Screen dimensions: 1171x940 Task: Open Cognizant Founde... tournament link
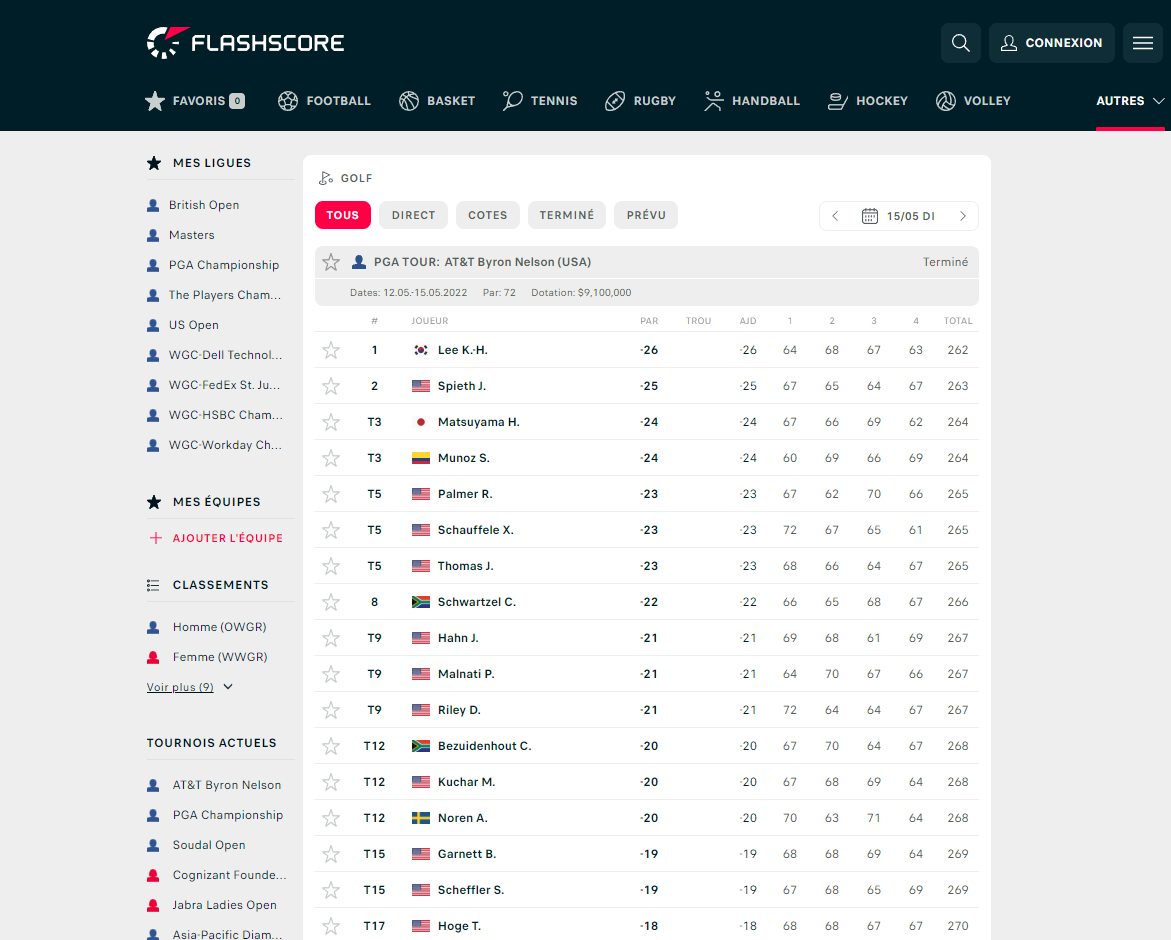point(229,875)
